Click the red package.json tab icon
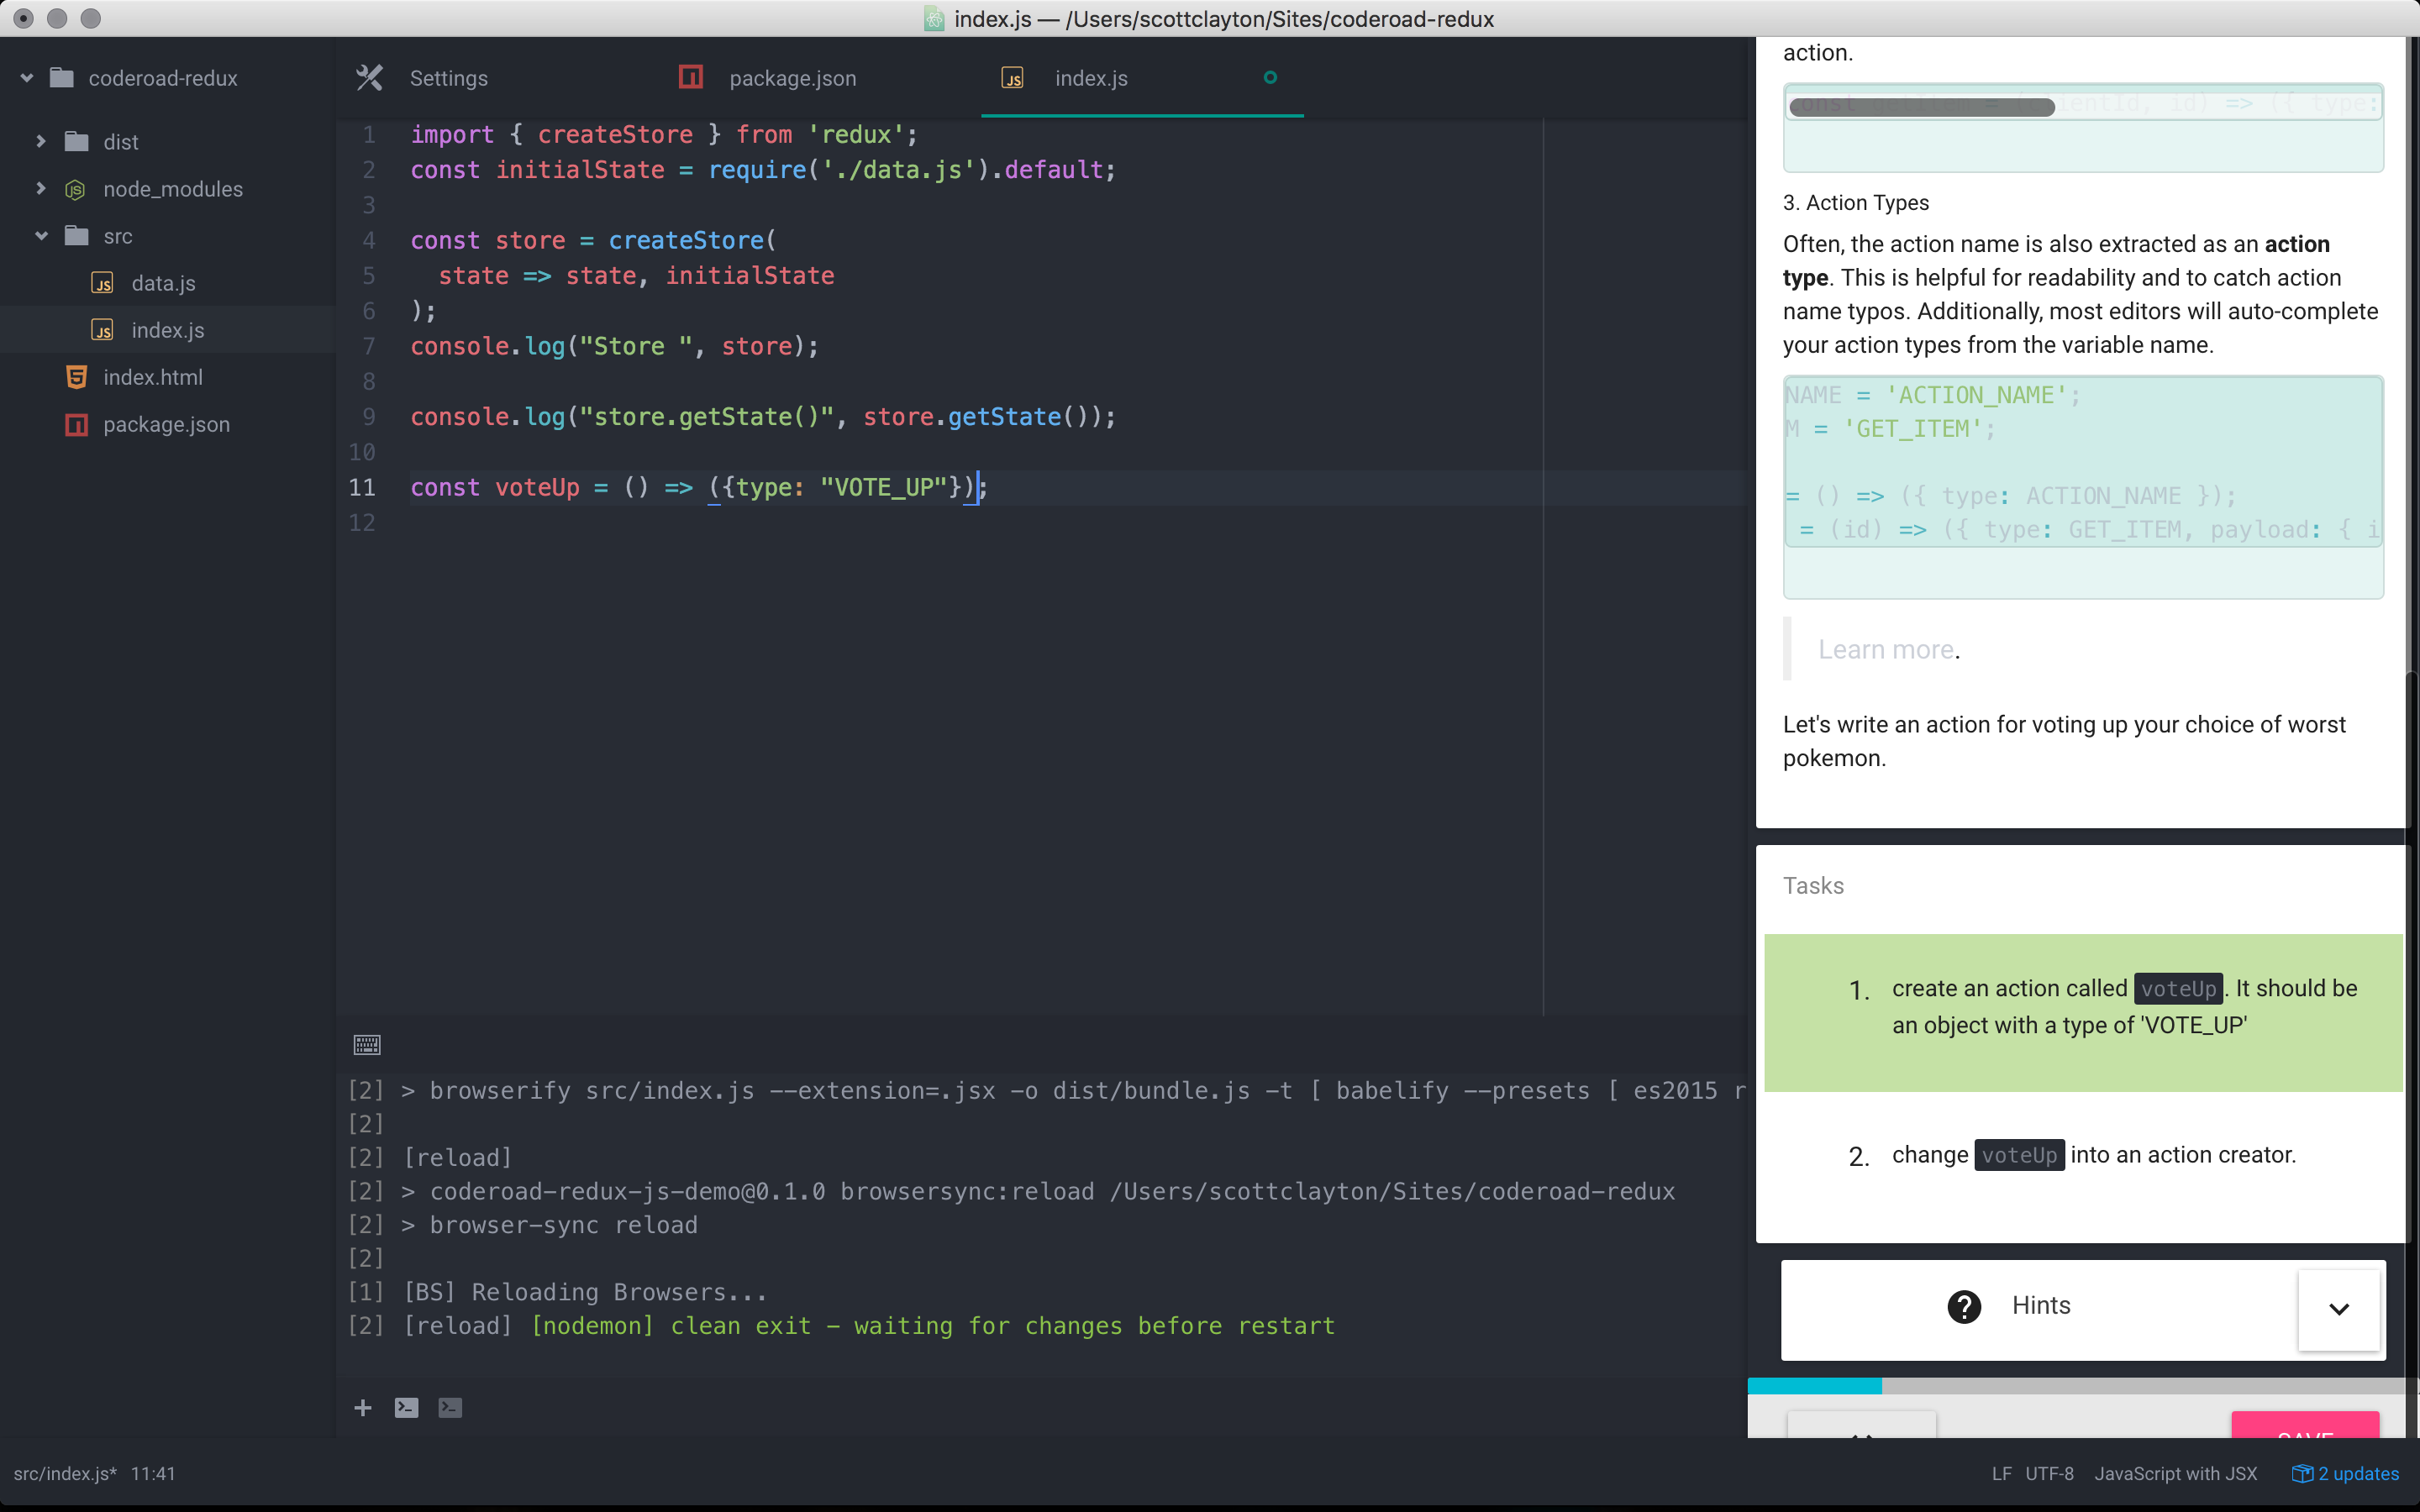 click(x=691, y=77)
